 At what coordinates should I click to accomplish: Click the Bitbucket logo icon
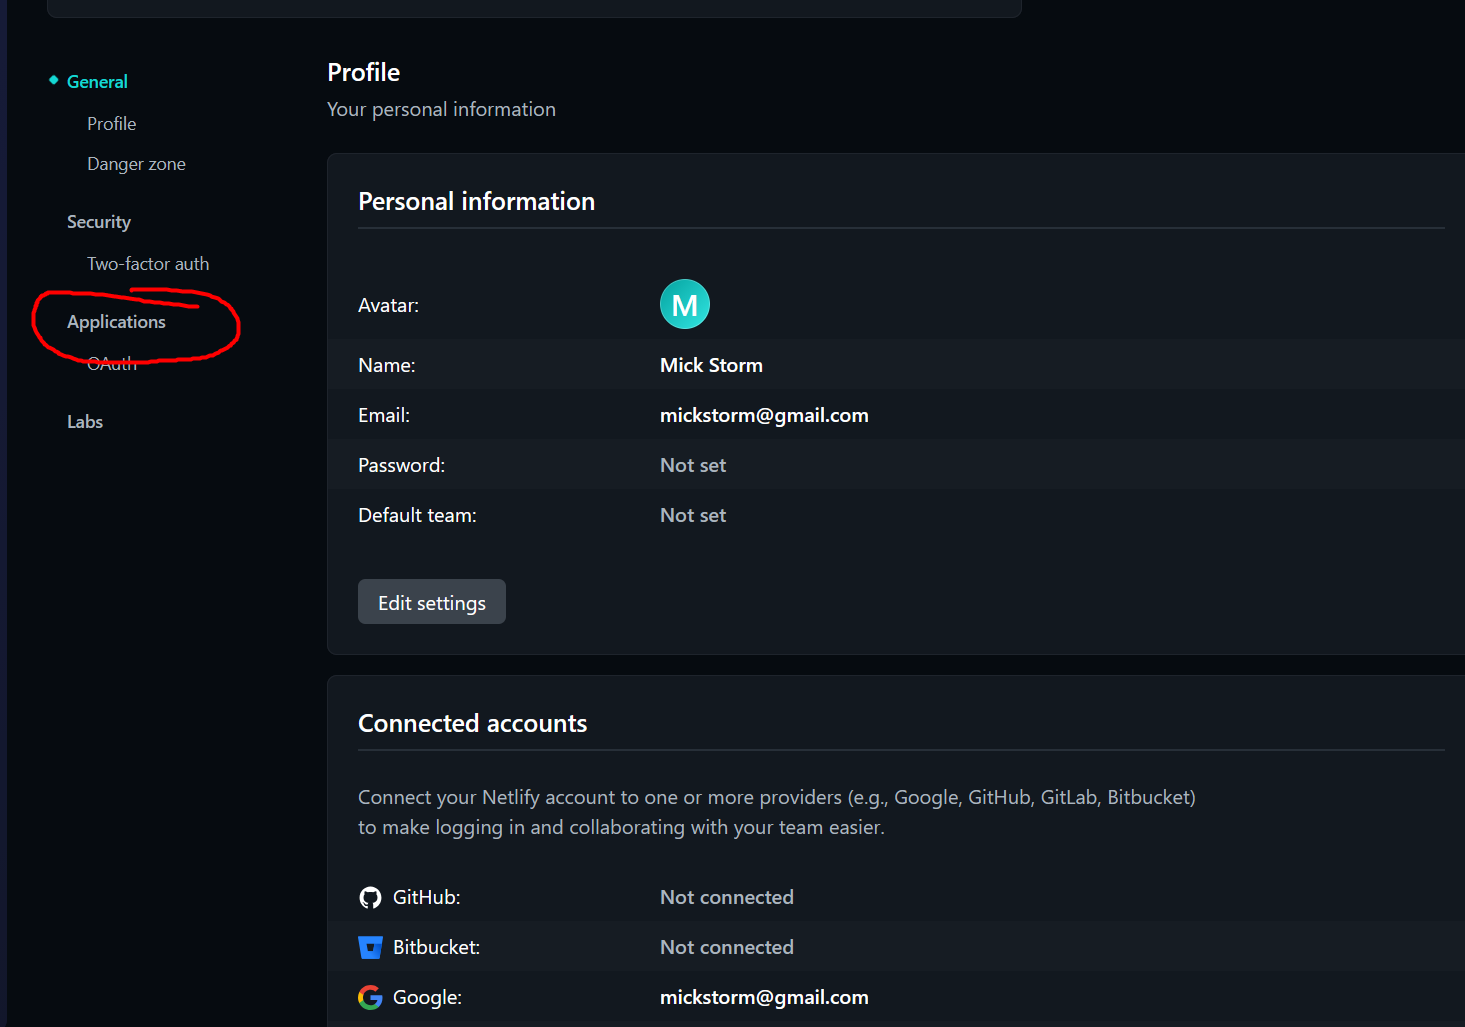point(370,947)
